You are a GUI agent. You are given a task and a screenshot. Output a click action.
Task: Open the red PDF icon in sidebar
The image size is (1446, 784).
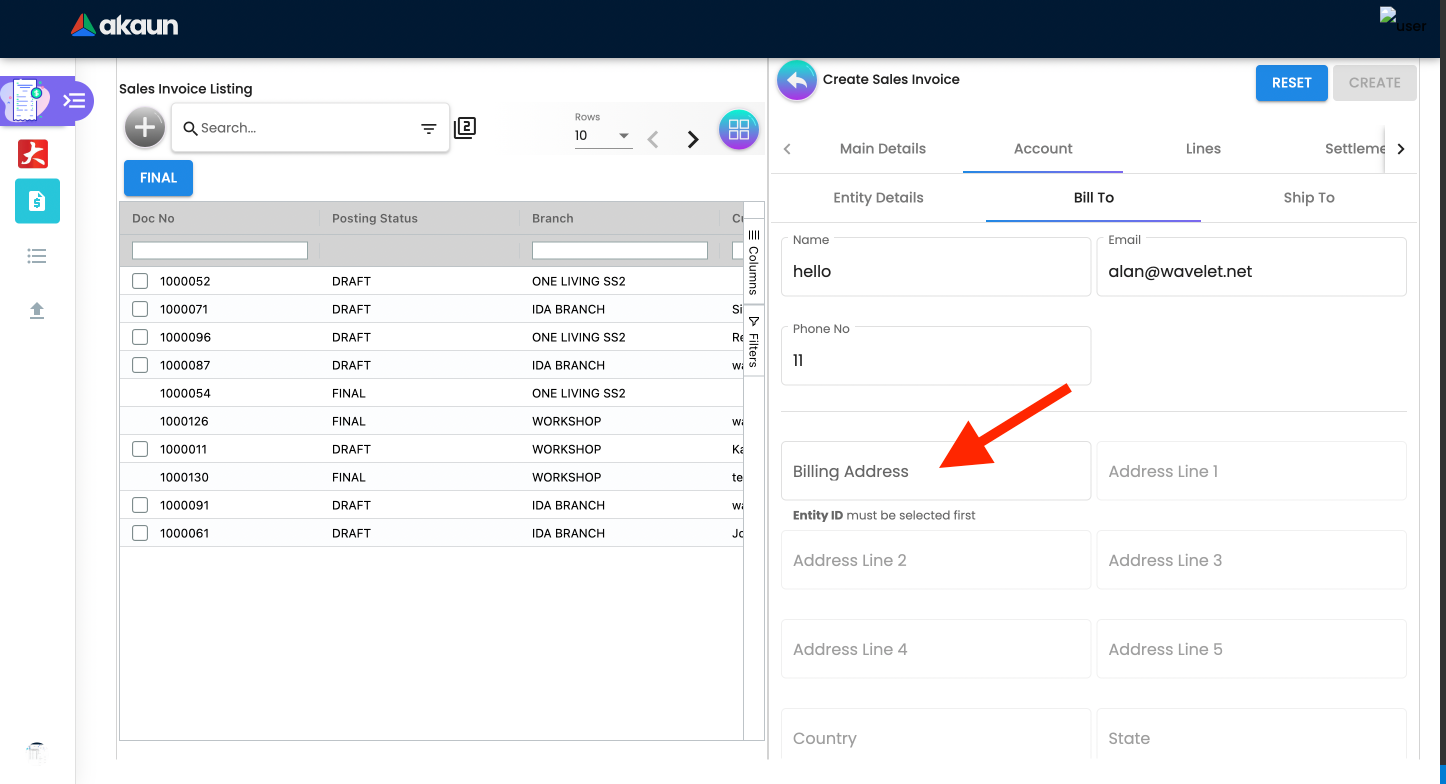[x=33, y=153]
